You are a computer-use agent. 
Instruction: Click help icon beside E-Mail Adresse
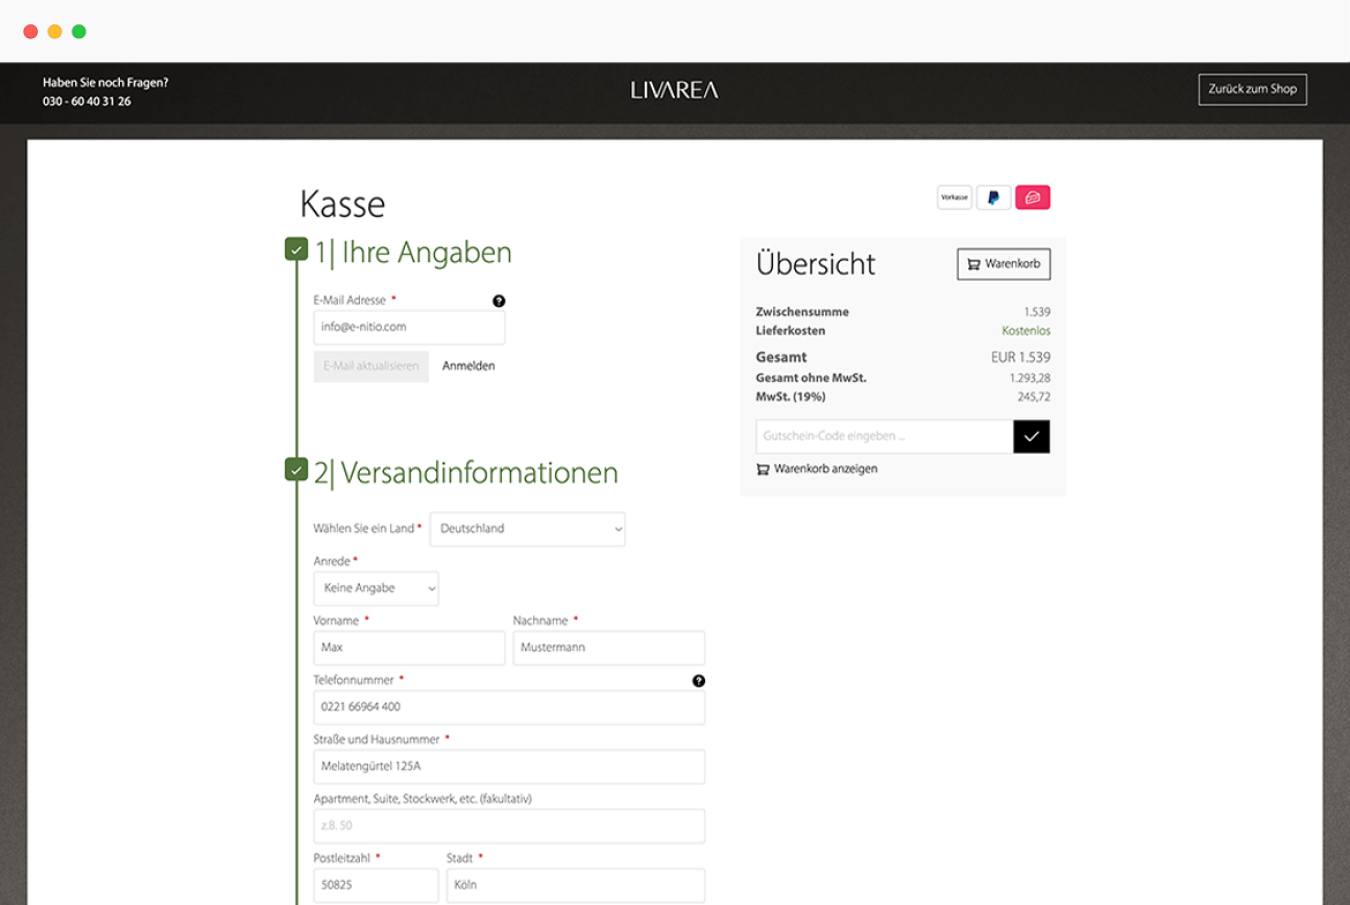[499, 301]
